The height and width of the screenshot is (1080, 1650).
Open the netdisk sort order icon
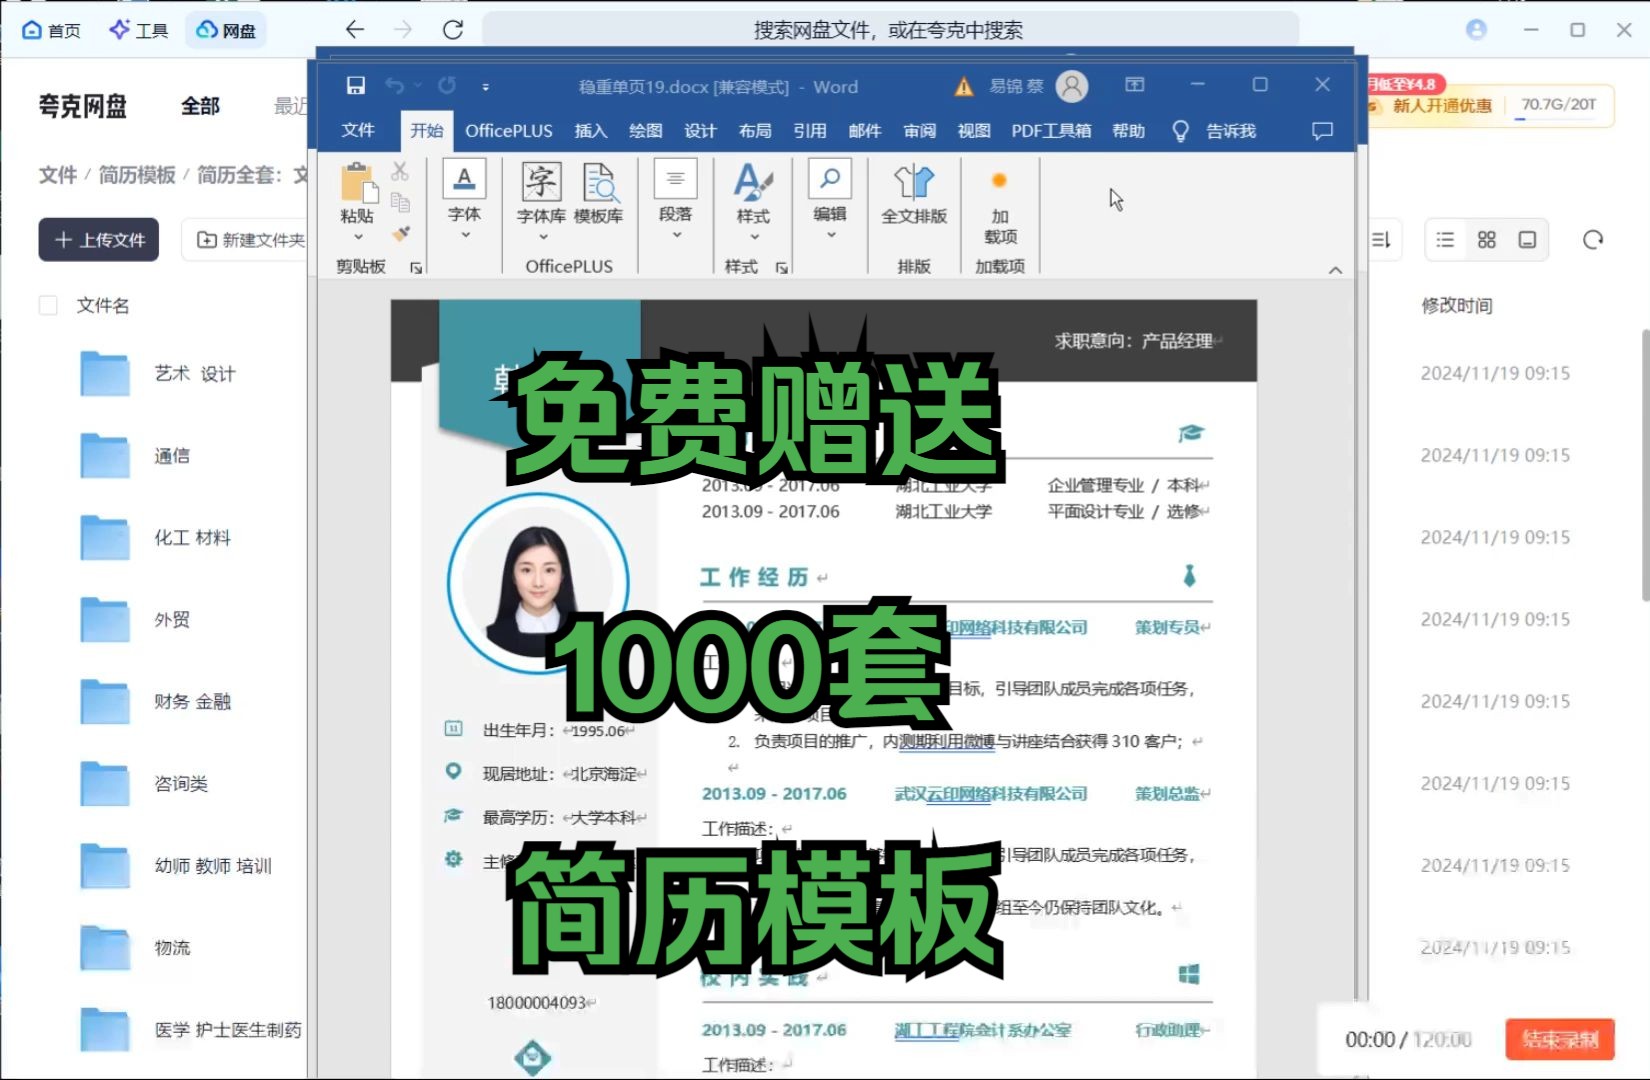point(1381,240)
